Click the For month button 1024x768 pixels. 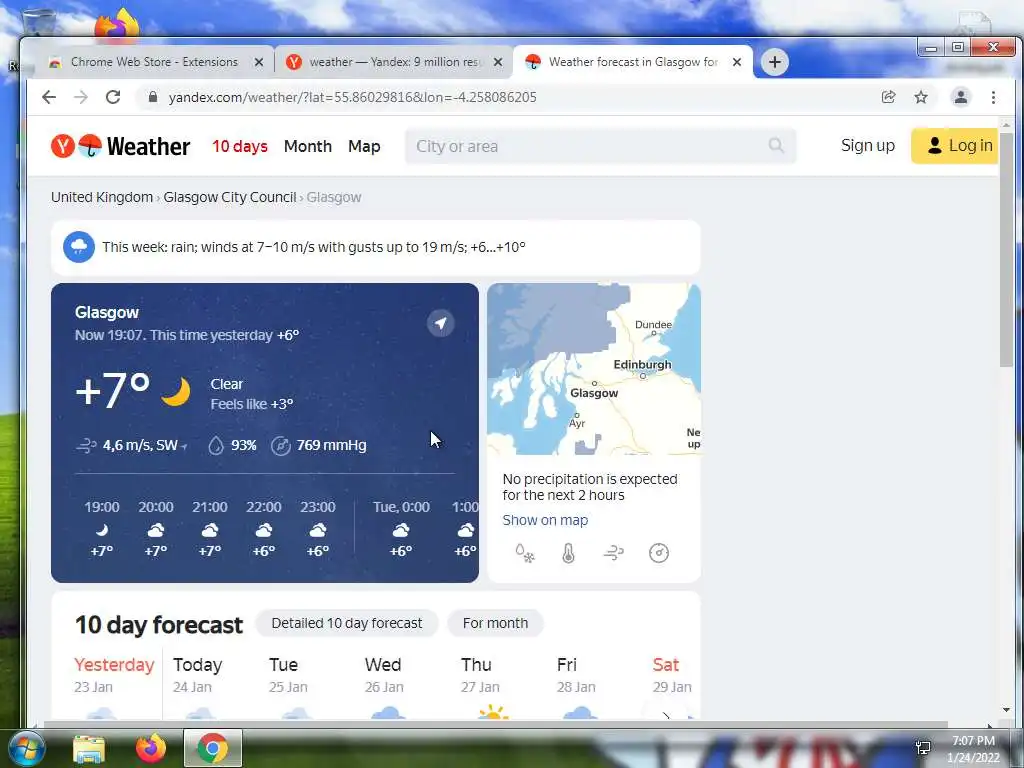(x=495, y=623)
